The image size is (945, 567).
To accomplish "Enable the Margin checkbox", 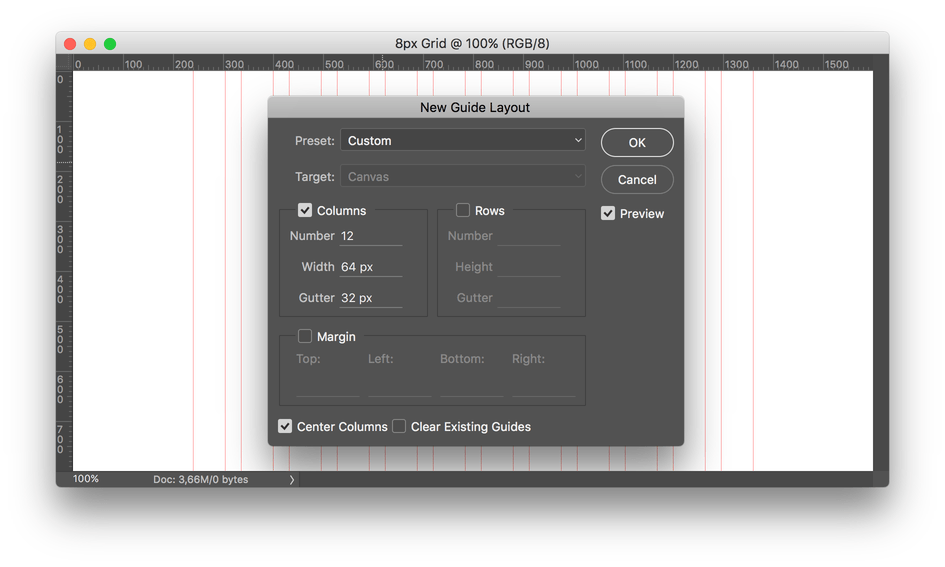I will point(305,337).
